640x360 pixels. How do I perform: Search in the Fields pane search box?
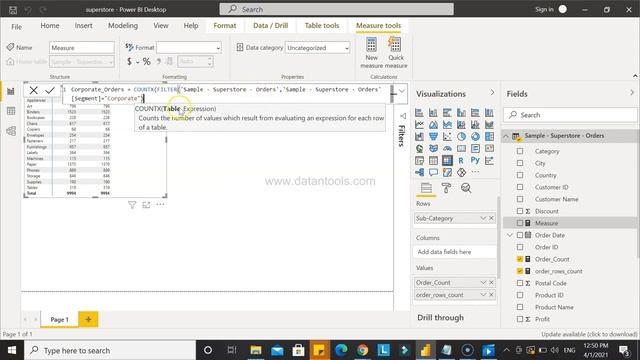tap(570, 115)
